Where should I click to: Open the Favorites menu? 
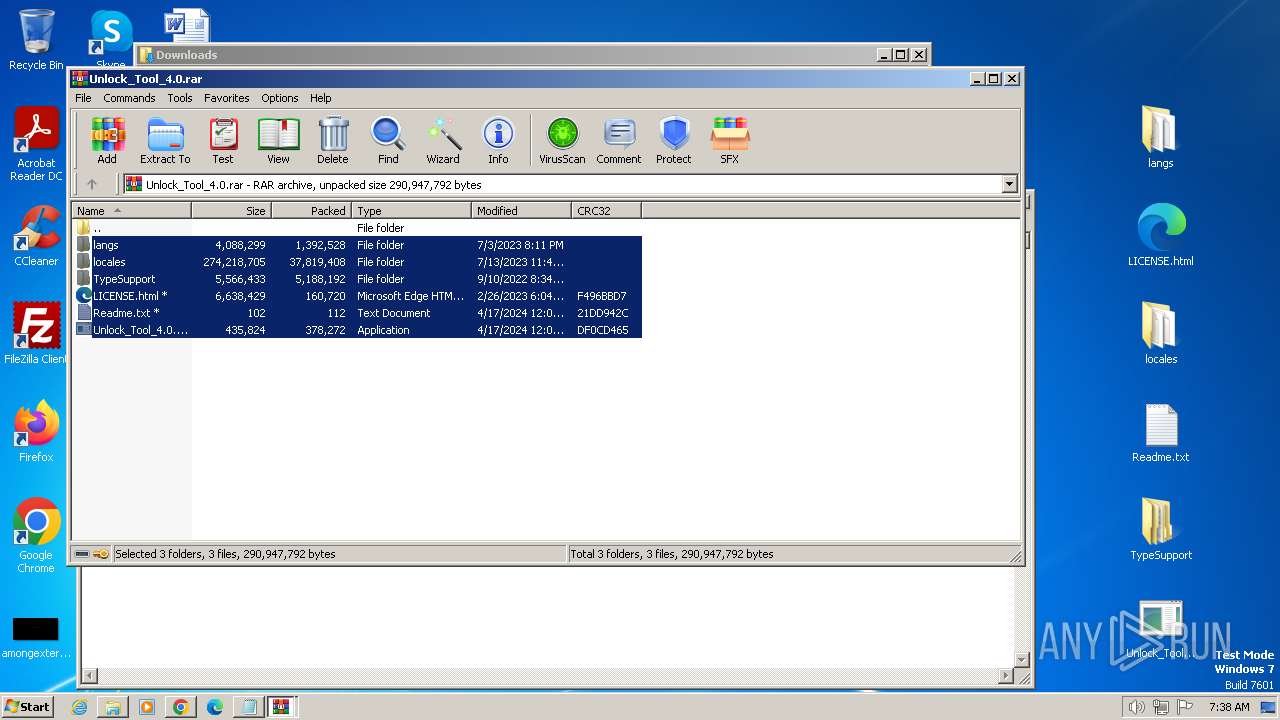pyautogui.click(x=227, y=98)
